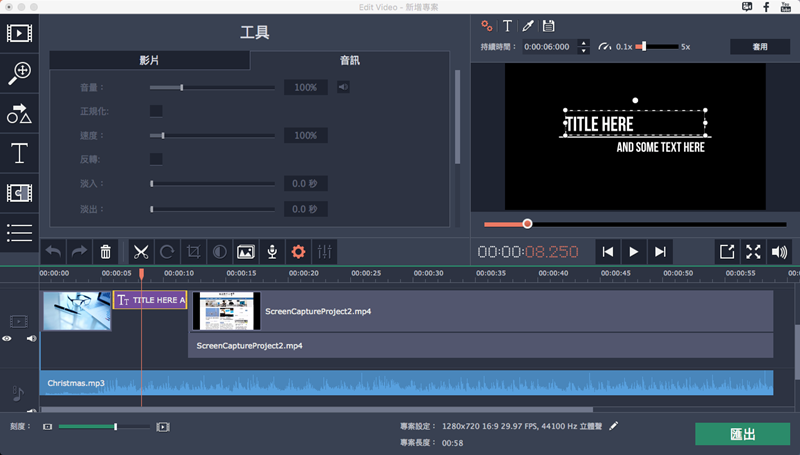Viewport: 800px width, 455px height.
Task: Open clip properties with orange gear icon
Action: pyautogui.click(x=297, y=252)
